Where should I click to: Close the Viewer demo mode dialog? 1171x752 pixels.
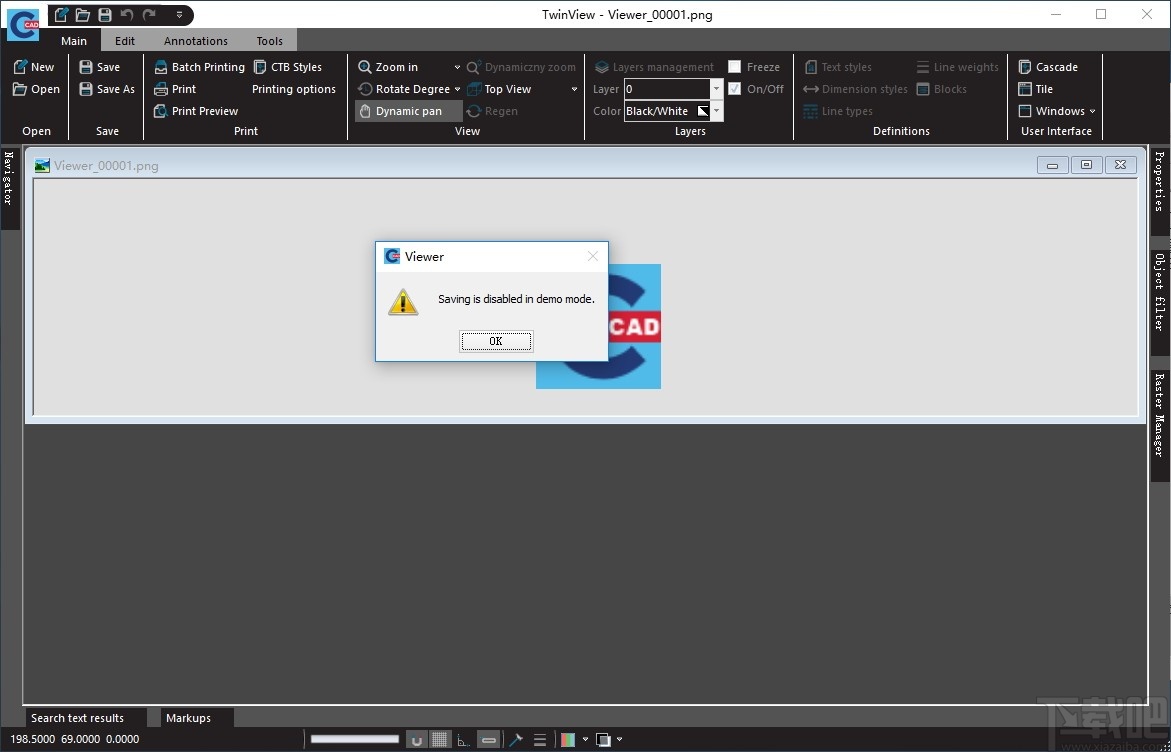tap(593, 256)
